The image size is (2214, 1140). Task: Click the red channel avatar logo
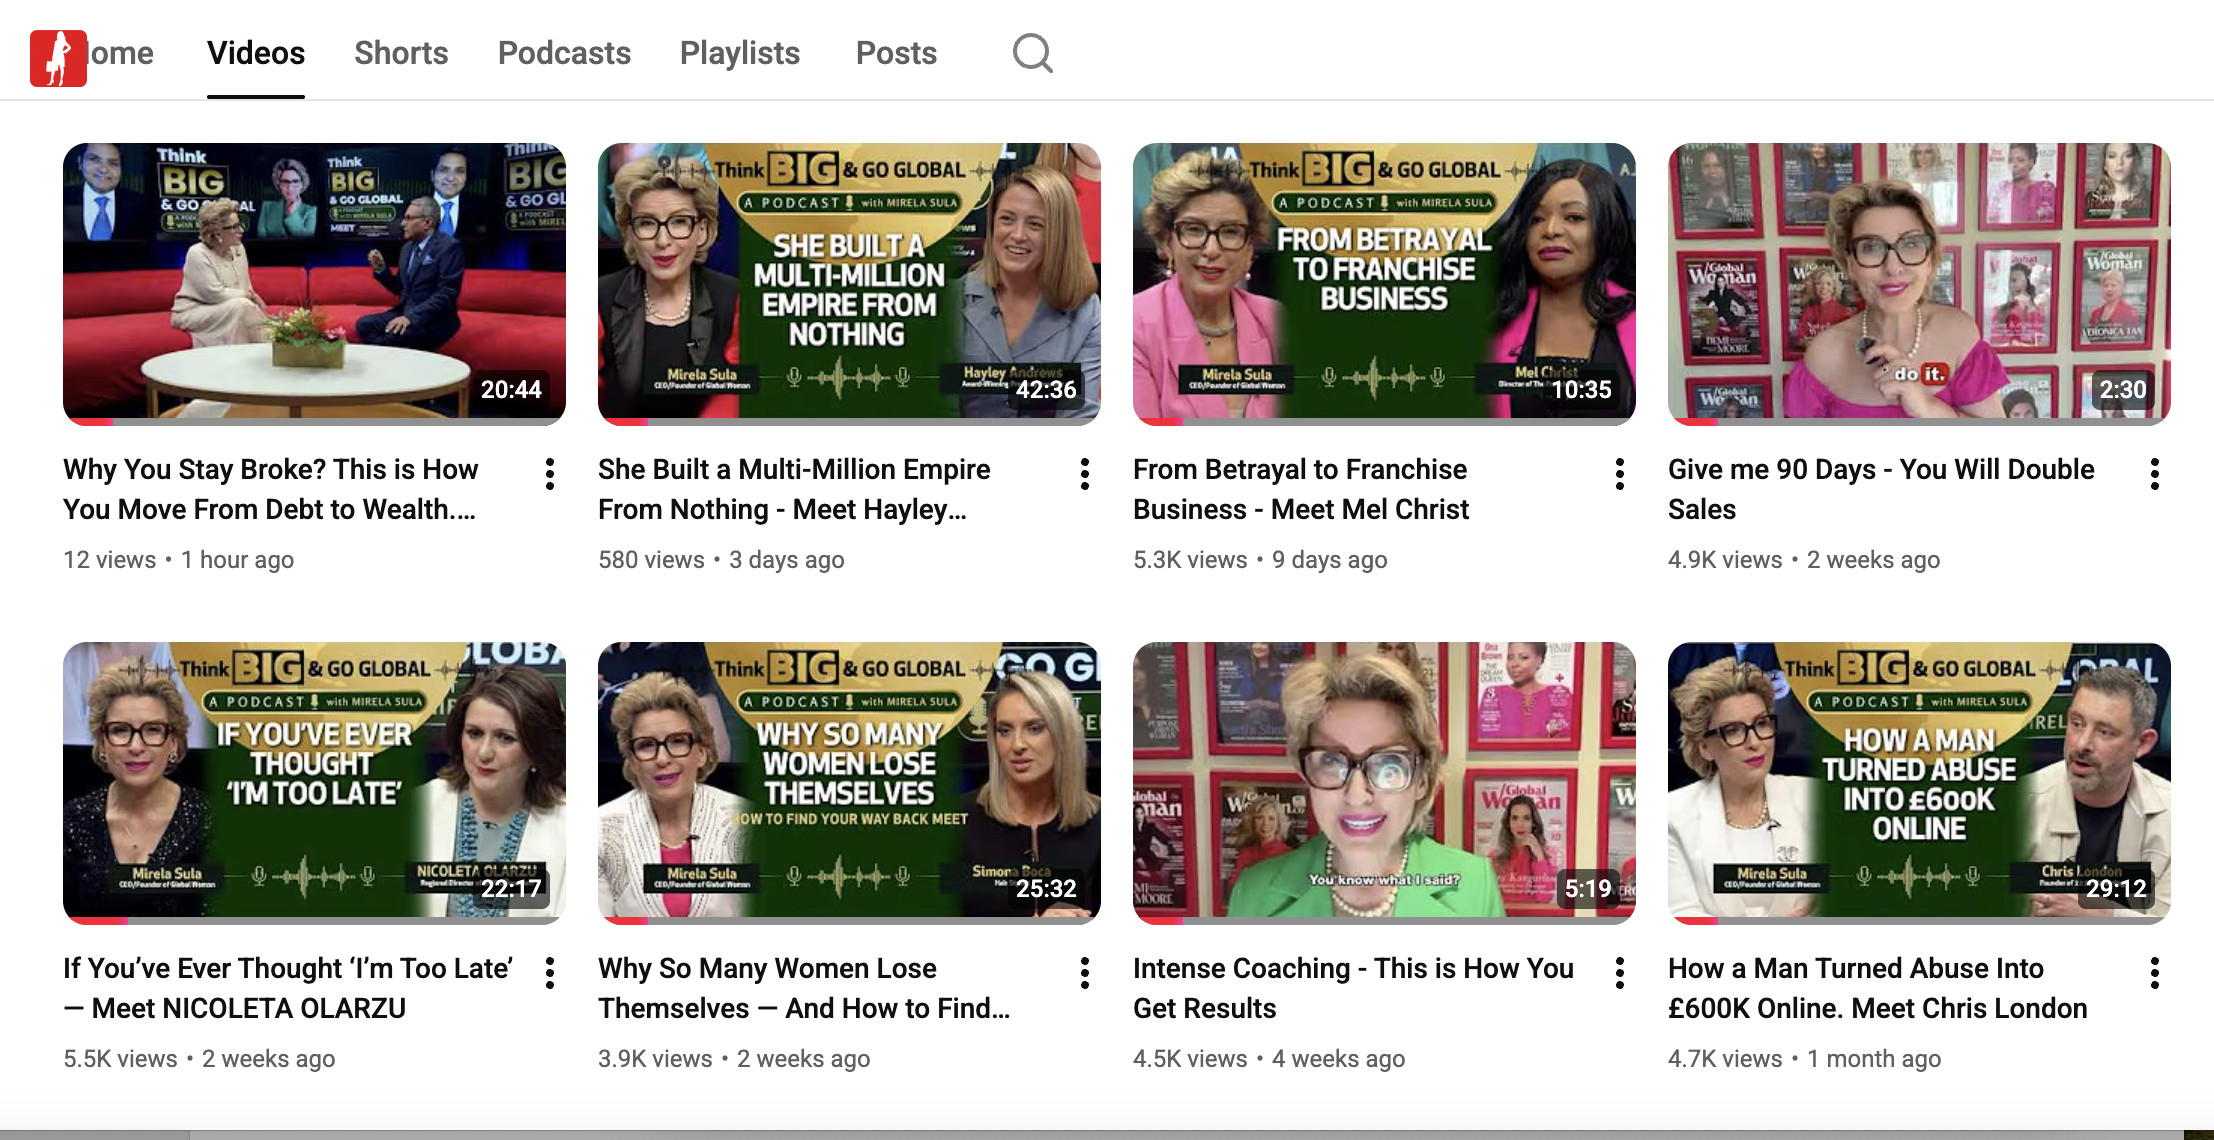click(x=58, y=58)
